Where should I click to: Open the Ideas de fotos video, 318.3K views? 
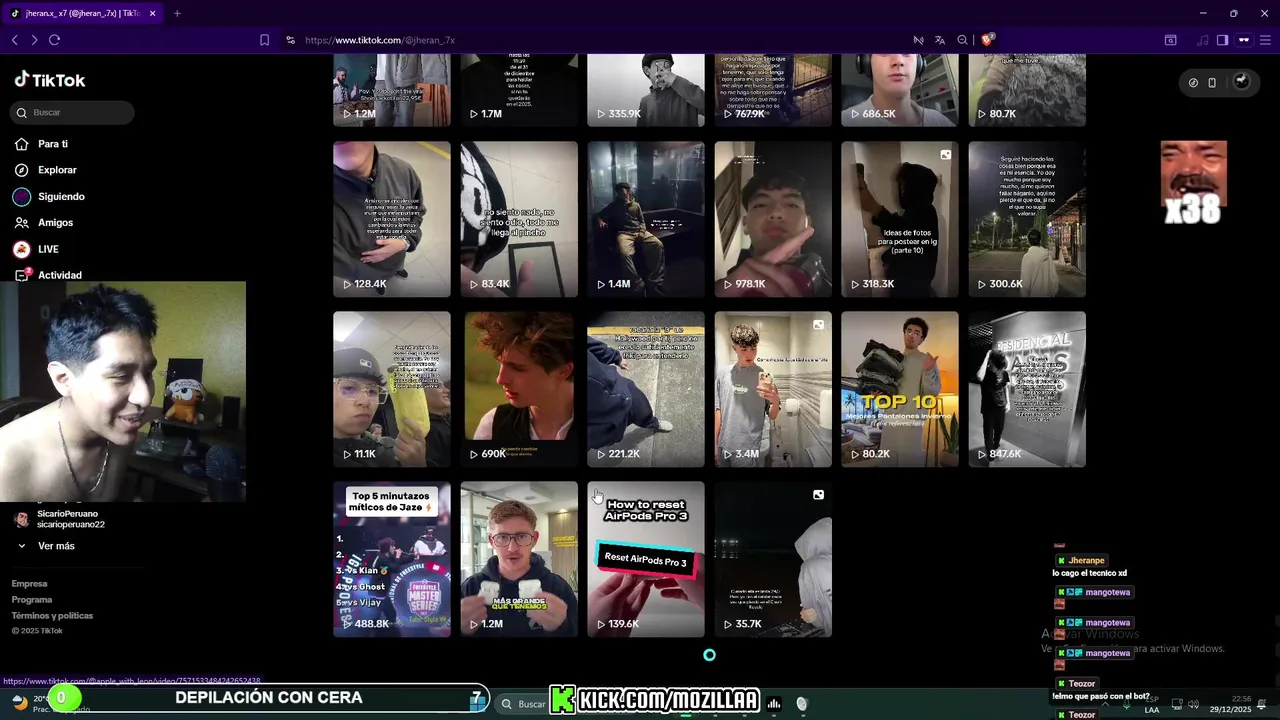tap(900, 219)
